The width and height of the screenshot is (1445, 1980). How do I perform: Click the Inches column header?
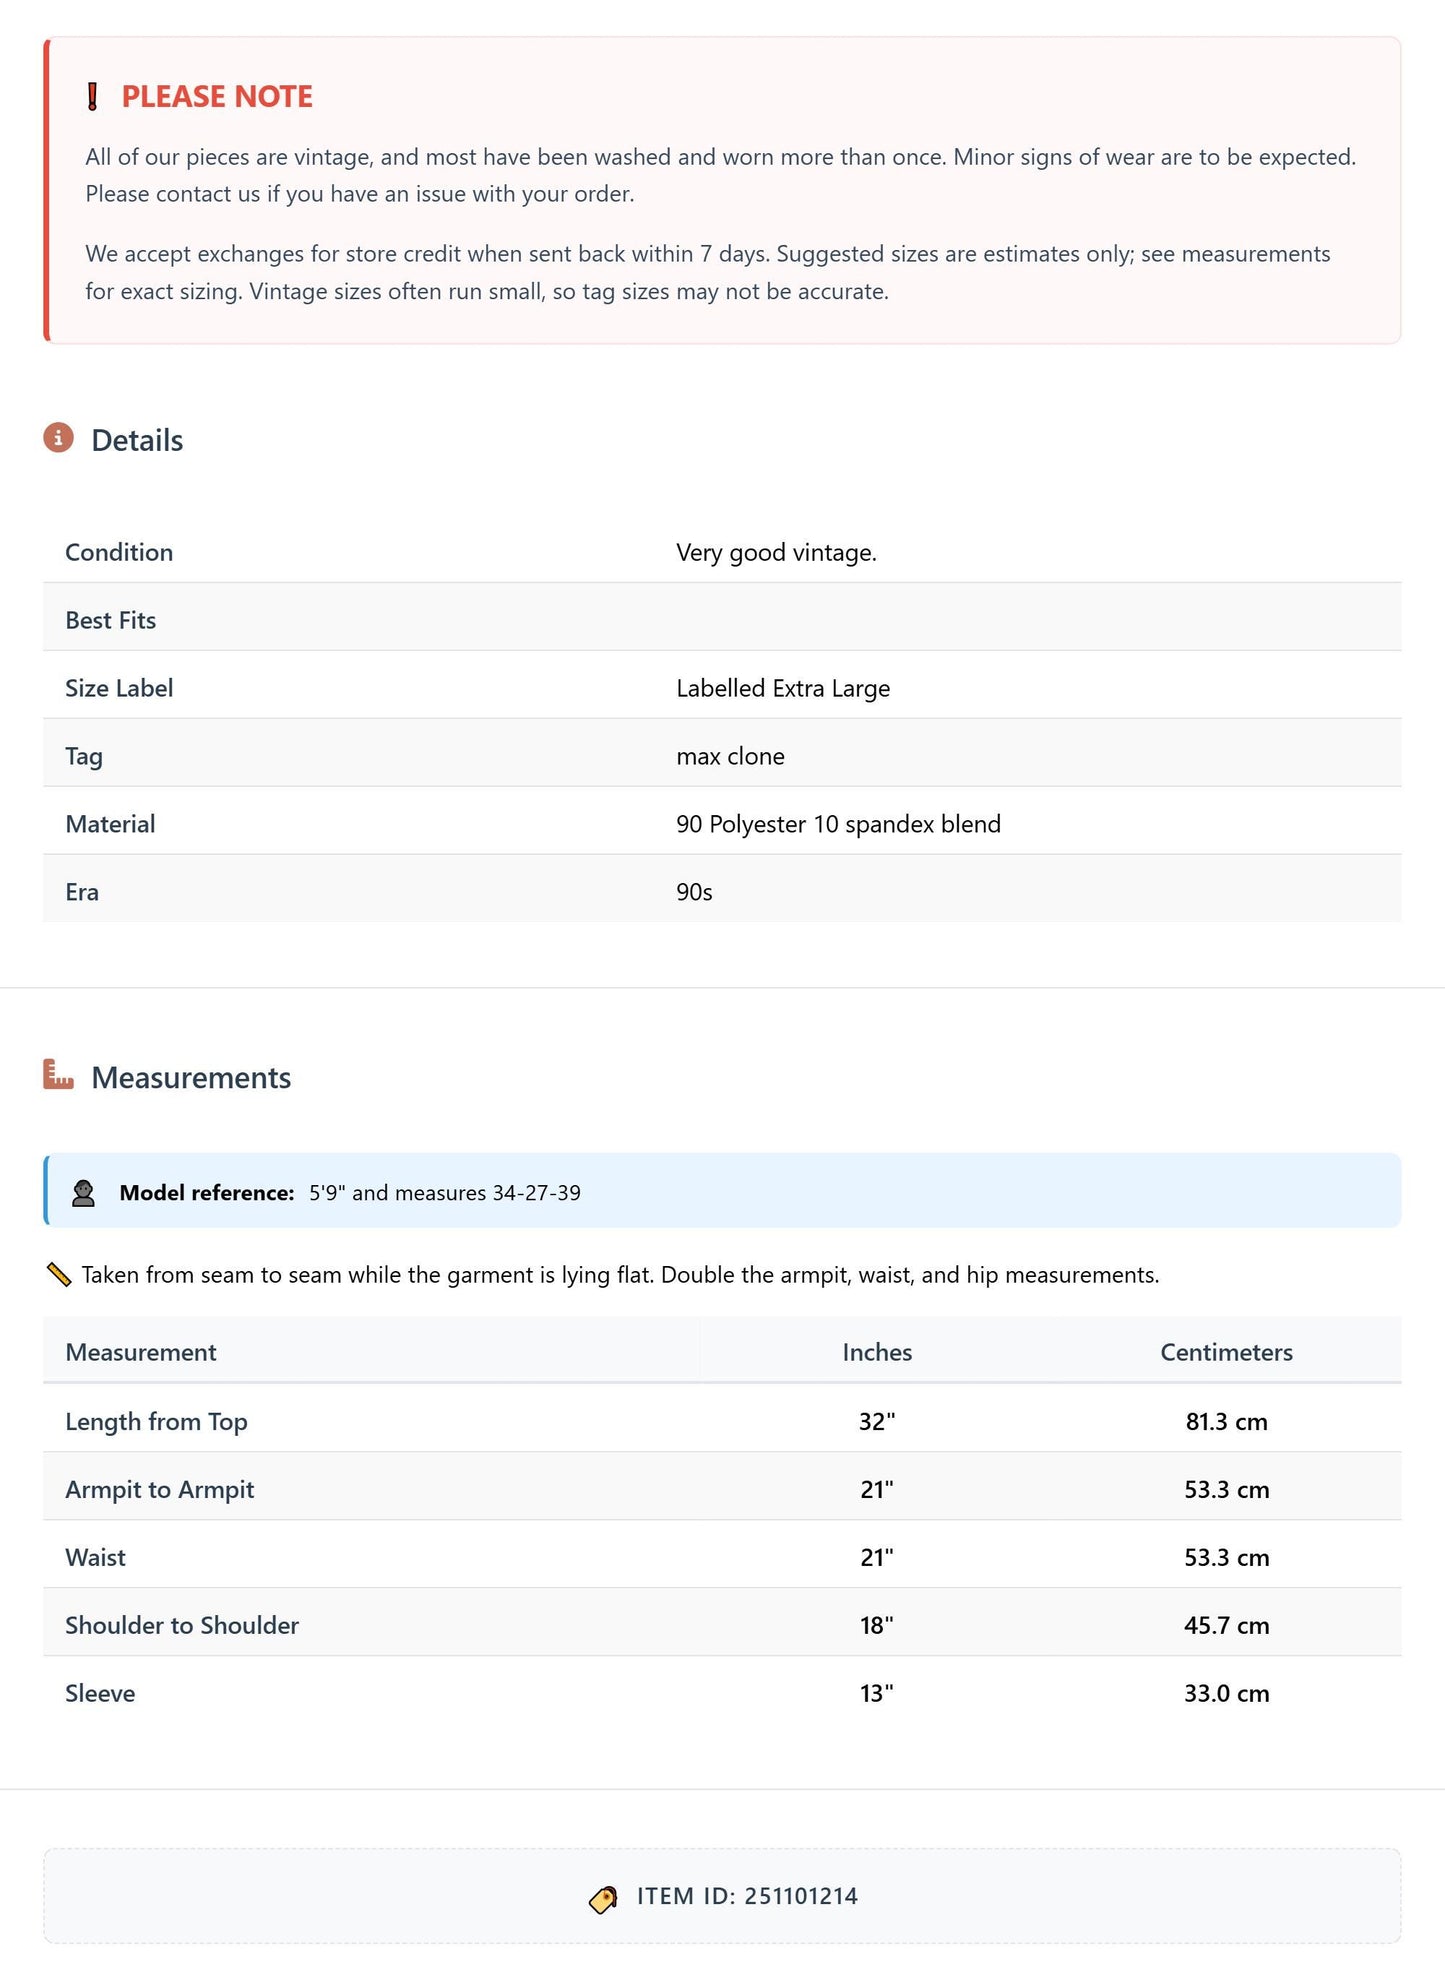tap(877, 1352)
